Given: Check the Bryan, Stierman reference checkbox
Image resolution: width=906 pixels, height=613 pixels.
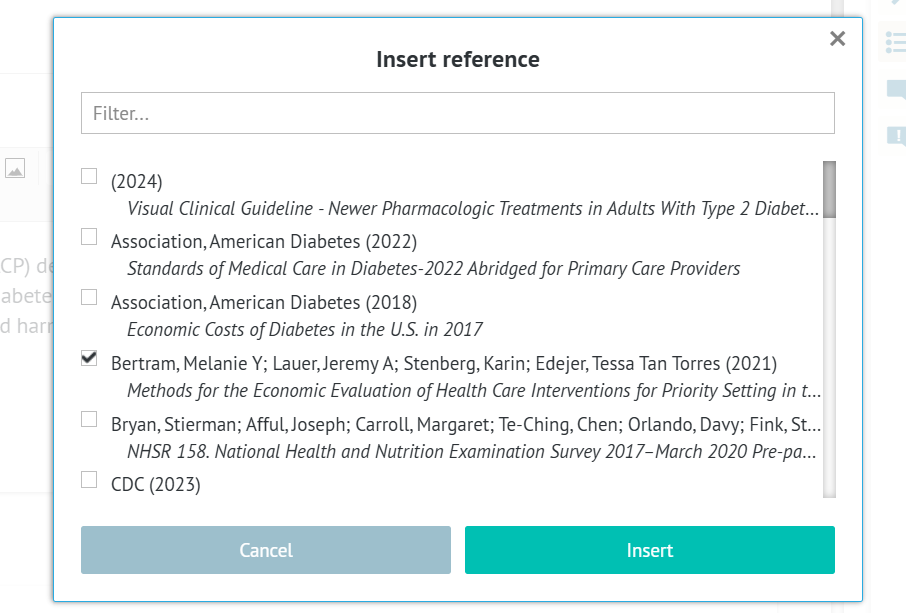Looking at the screenshot, I should (89, 419).
